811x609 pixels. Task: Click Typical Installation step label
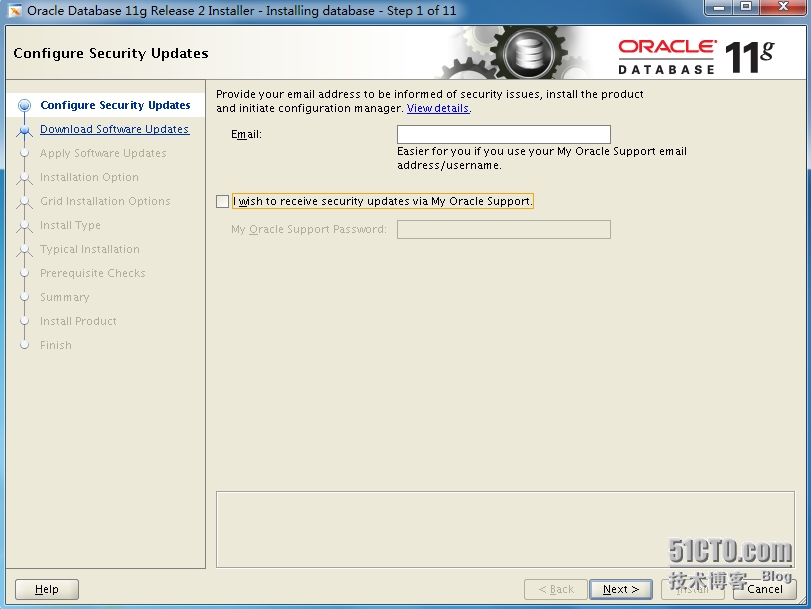pyautogui.click(x=89, y=249)
